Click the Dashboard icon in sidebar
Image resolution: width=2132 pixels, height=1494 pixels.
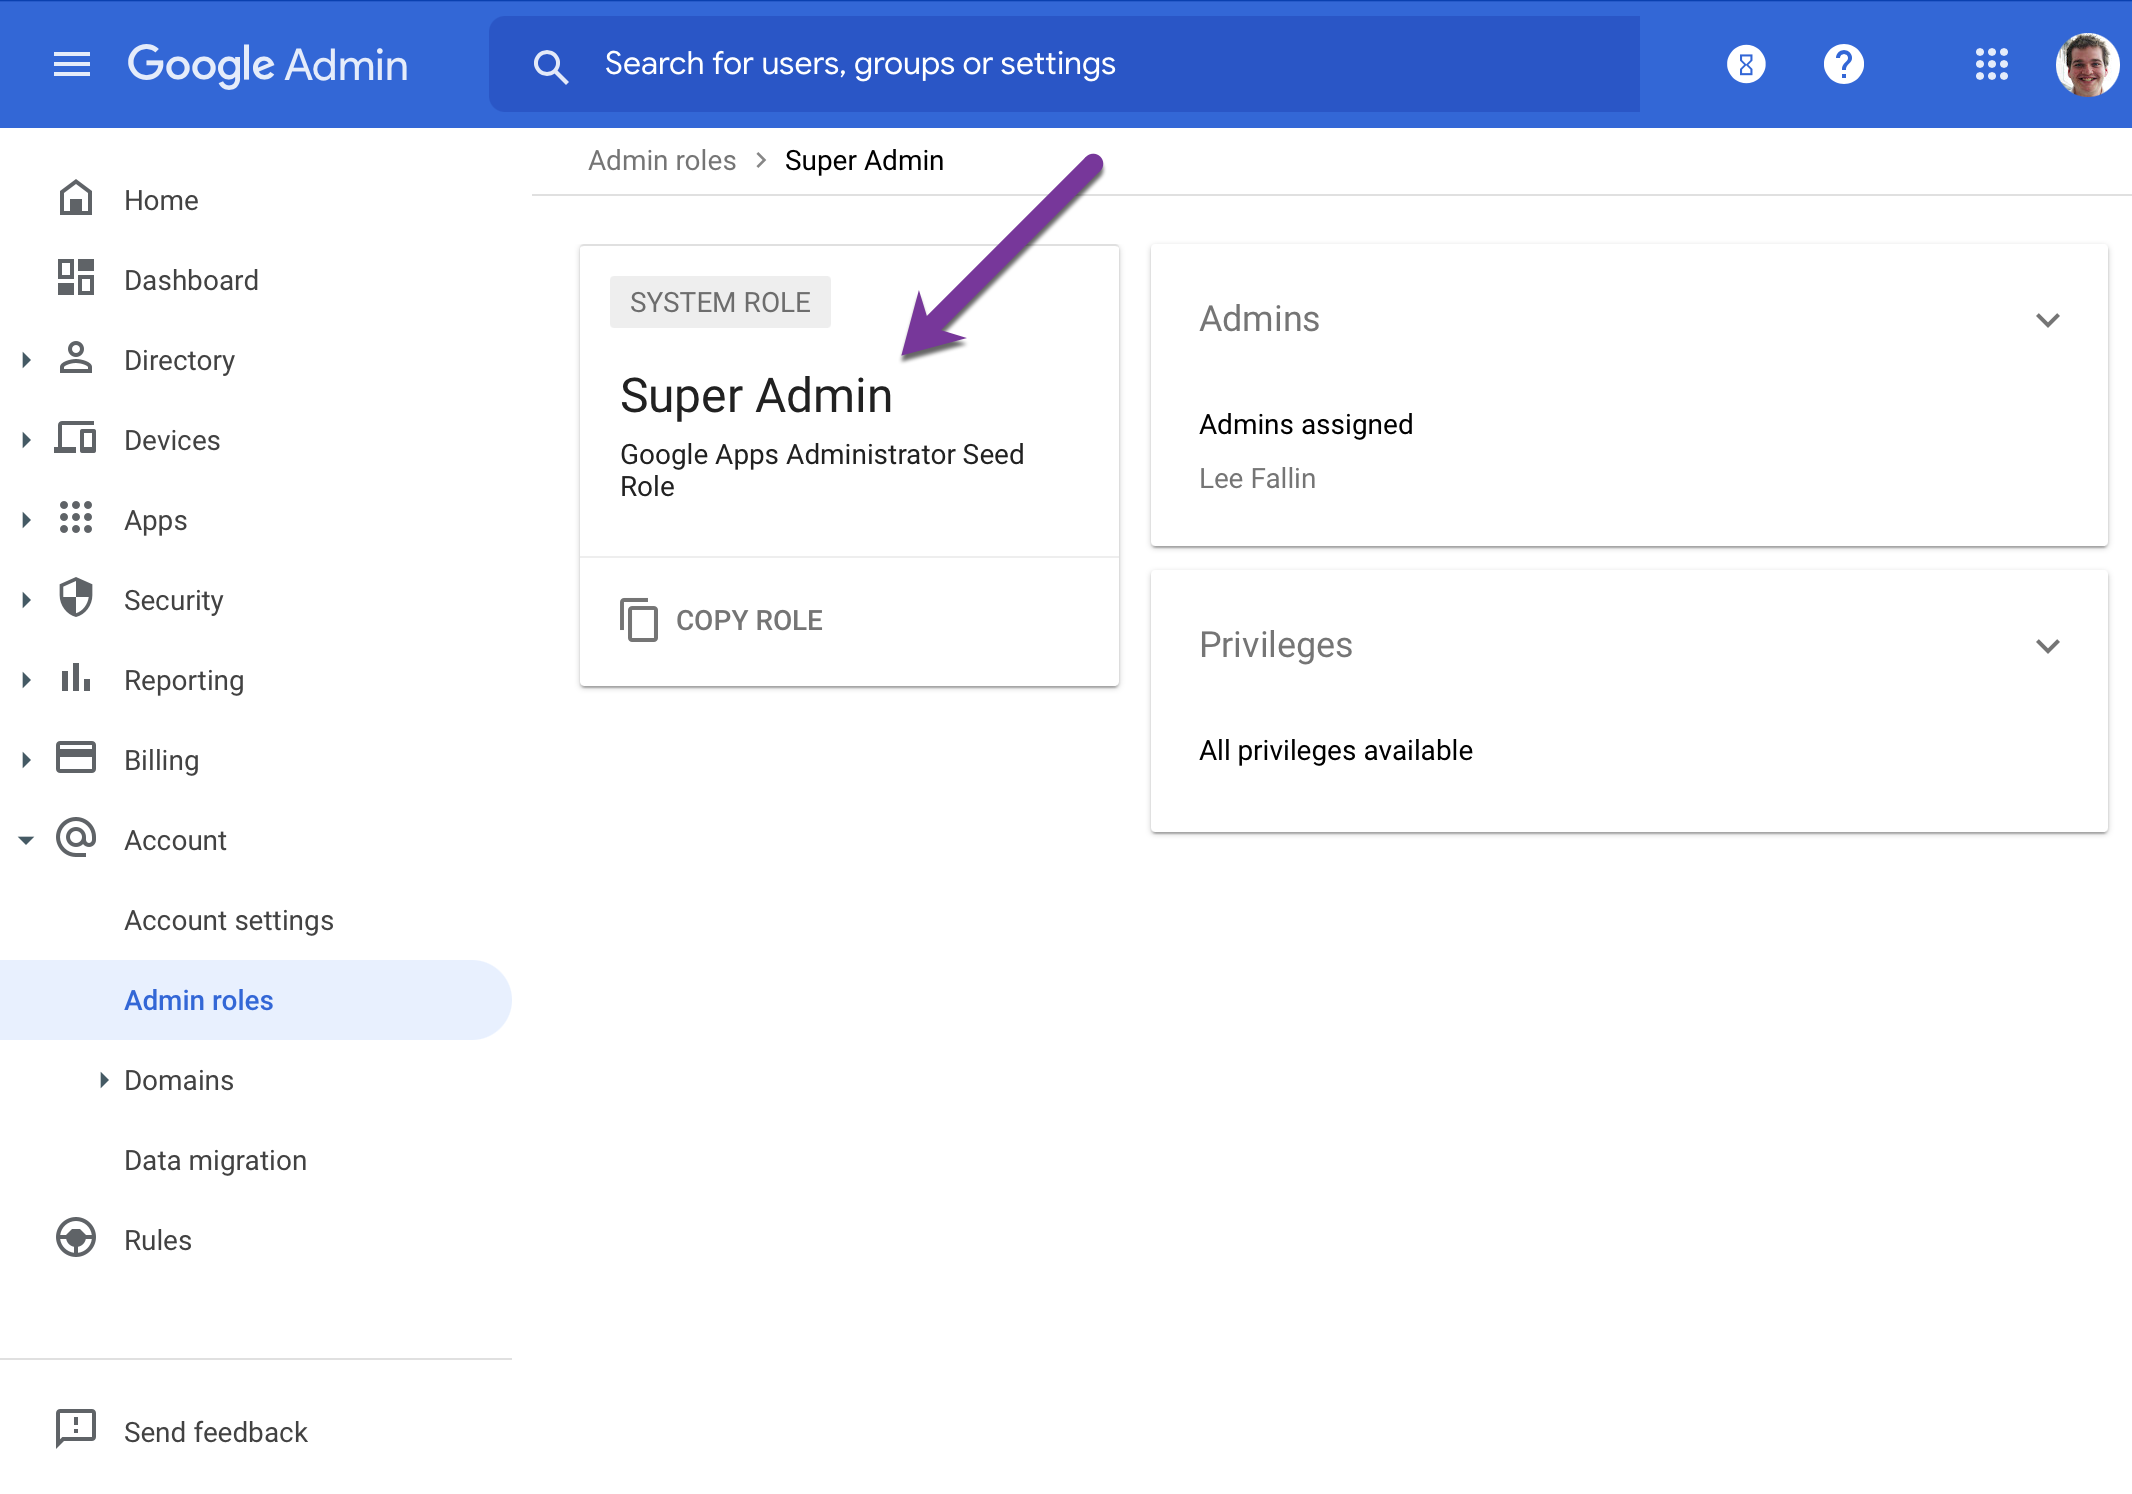76,278
